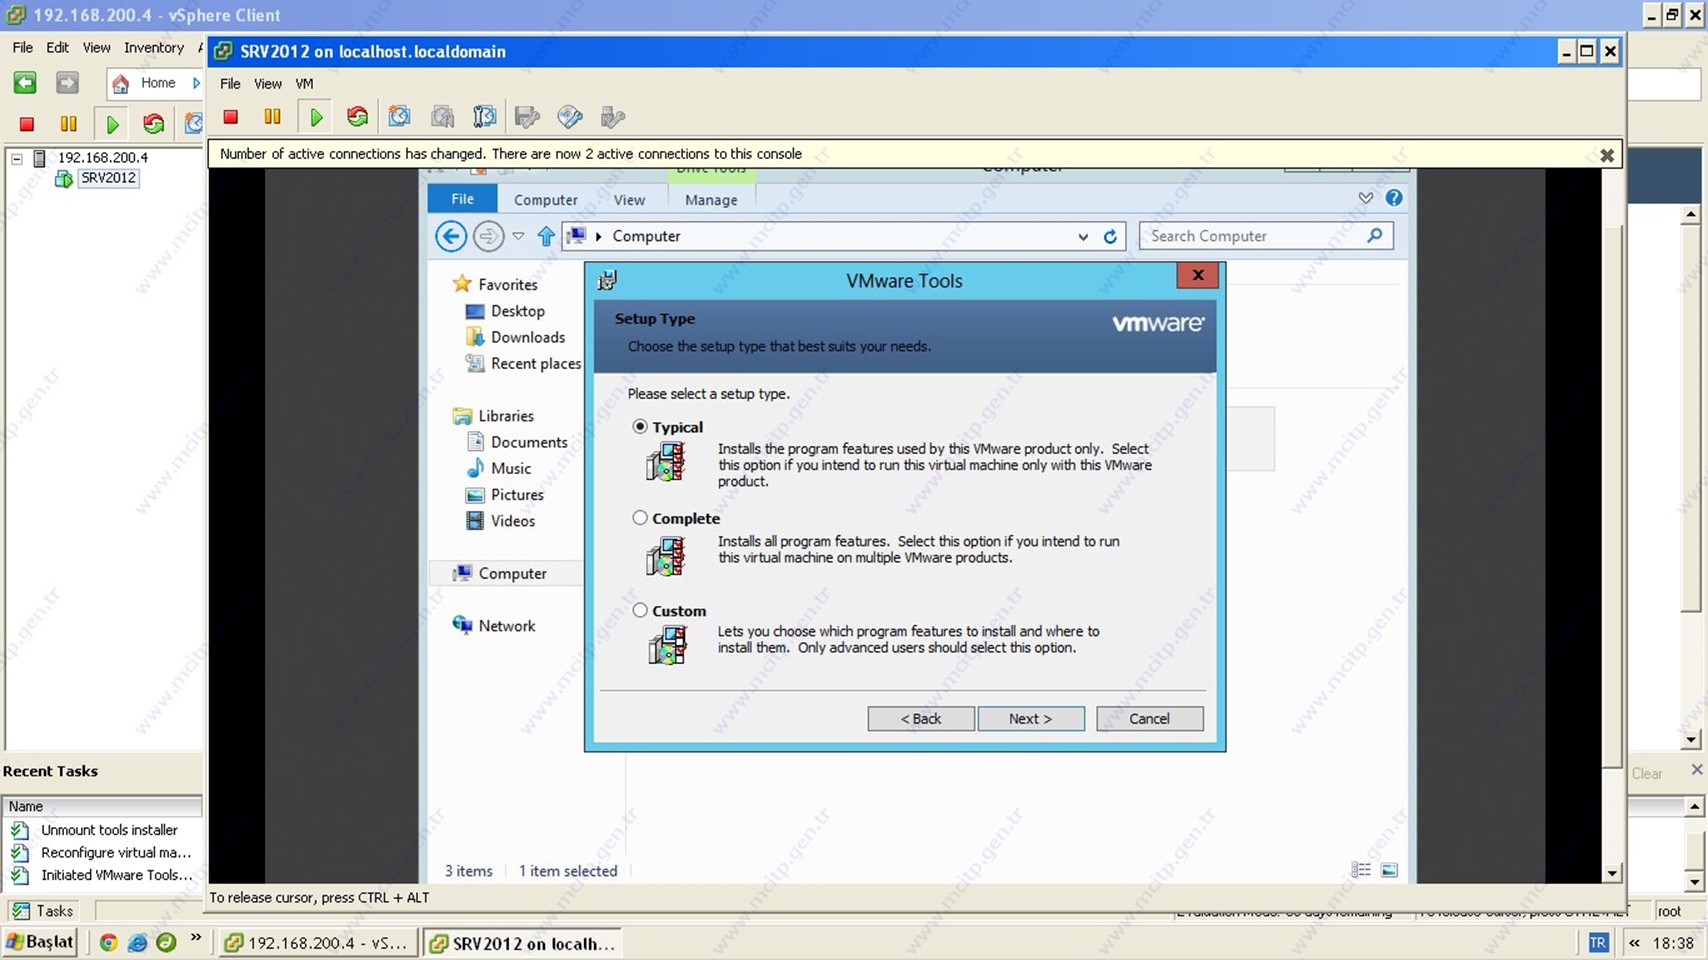Open the Tasks status bar button

click(44, 911)
